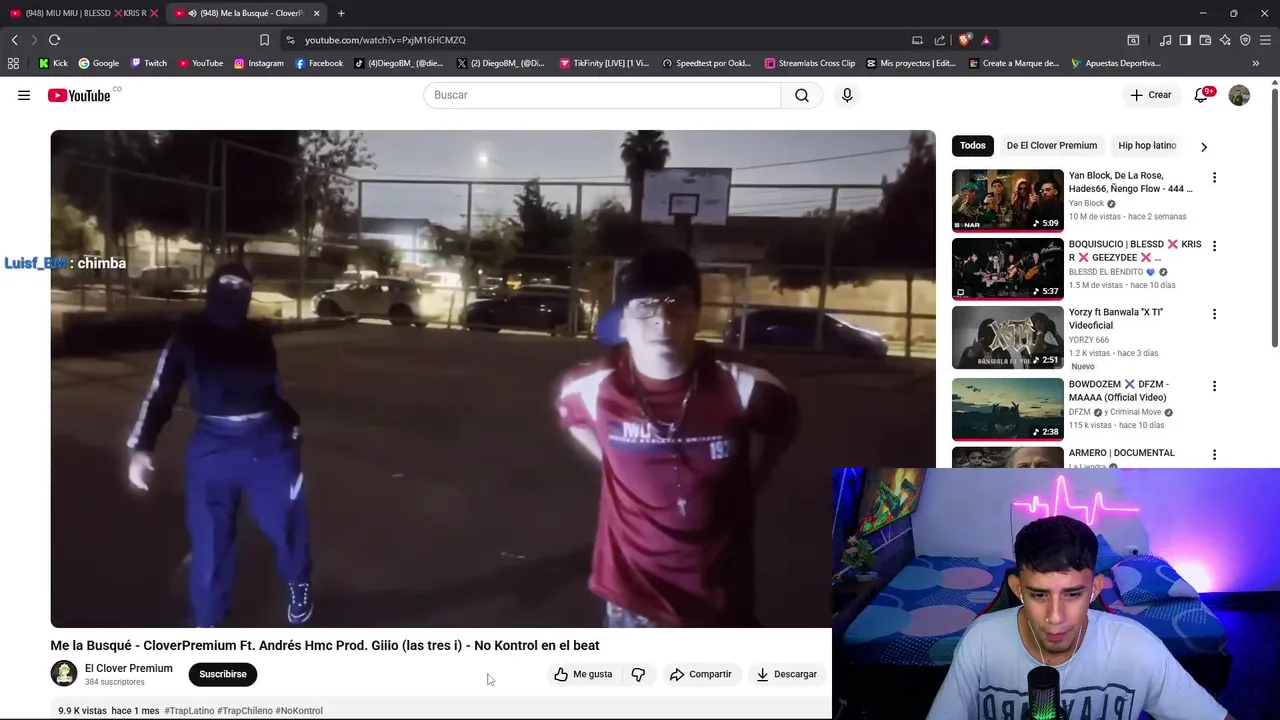Click the #TrapLatino hashtag
Image resolution: width=1280 pixels, height=720 pixels.
click(189, 711)
